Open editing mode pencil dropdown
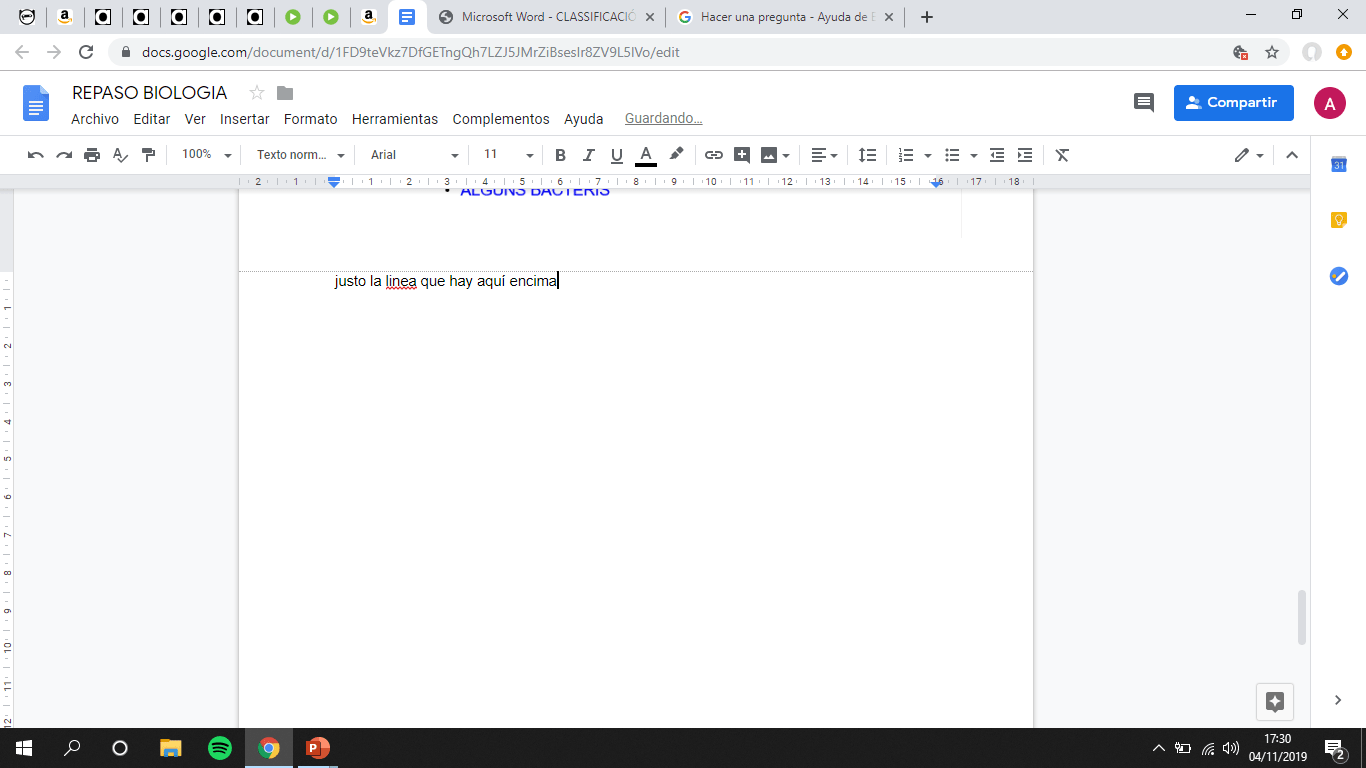Image resolution: width=1366 pixels, height=768 pixels. tap(1249, 155)
